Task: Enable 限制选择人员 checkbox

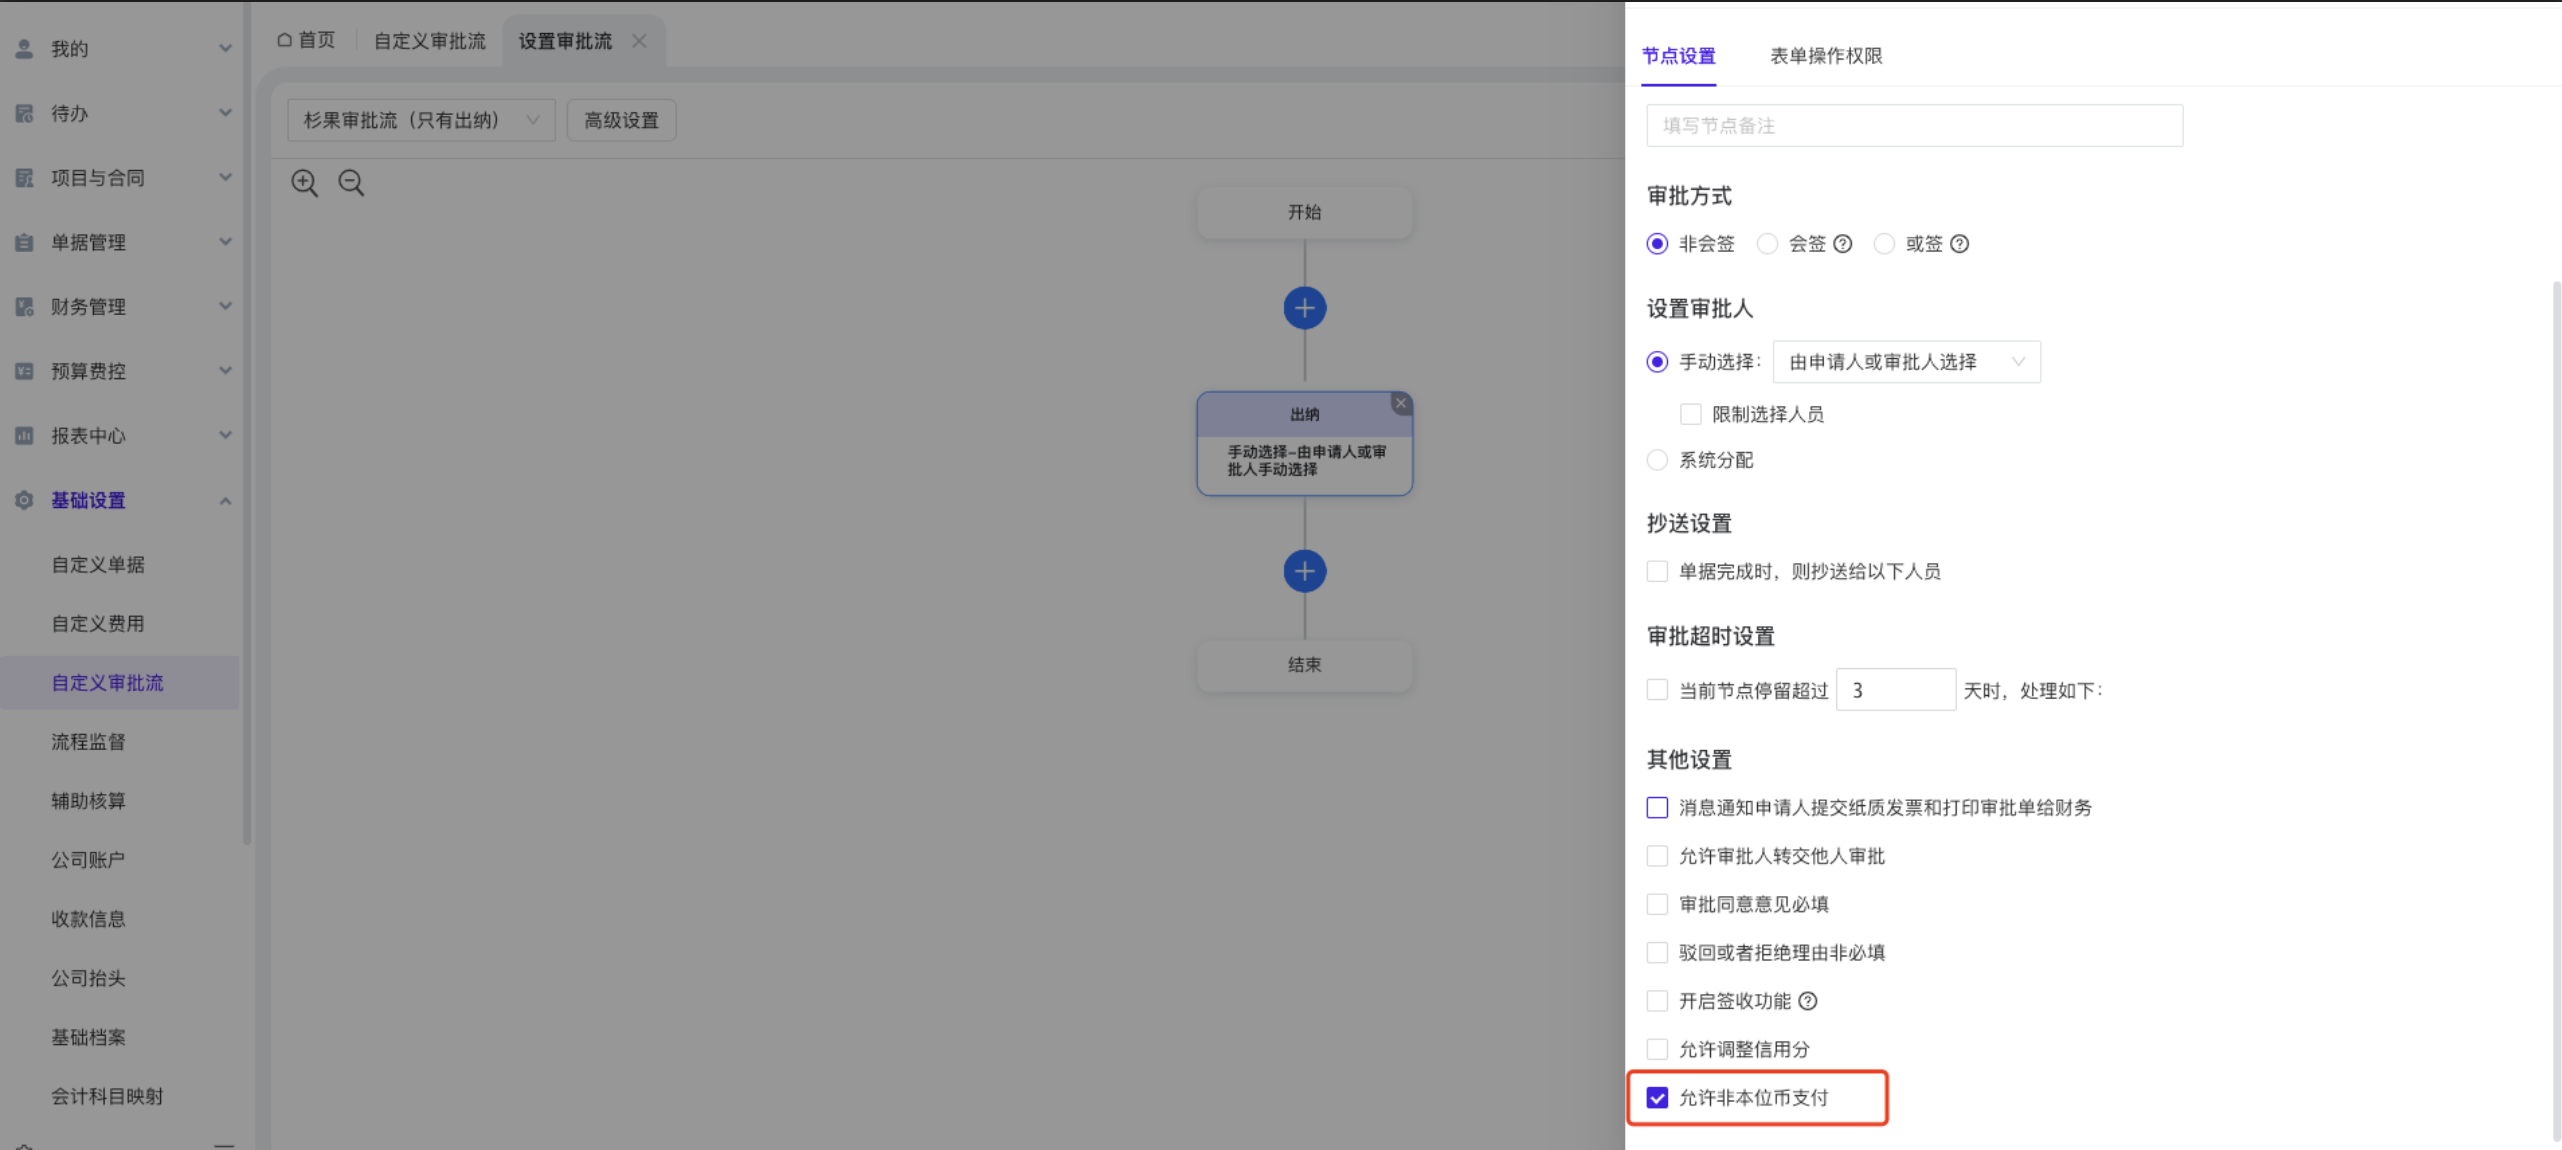Action: click(x=1690, y=414)
